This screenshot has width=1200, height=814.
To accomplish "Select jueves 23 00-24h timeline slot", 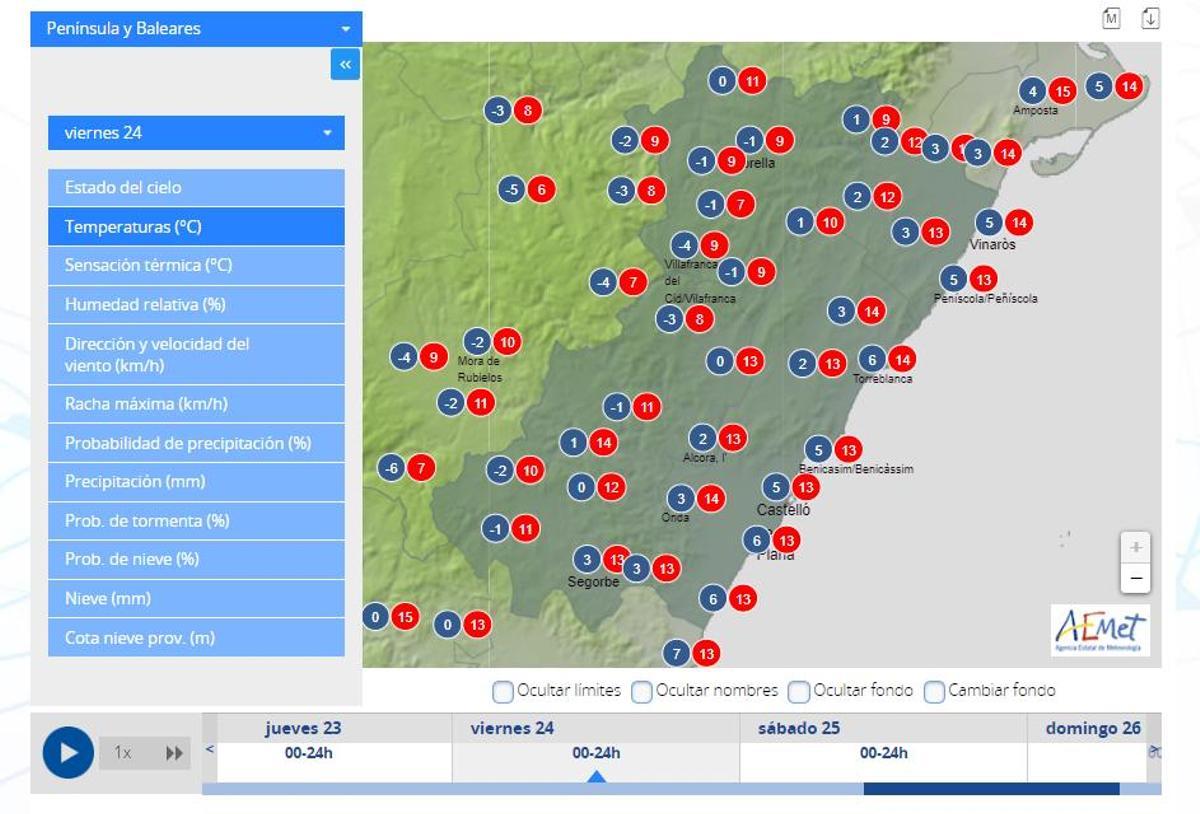I will (x=309, y=753).
